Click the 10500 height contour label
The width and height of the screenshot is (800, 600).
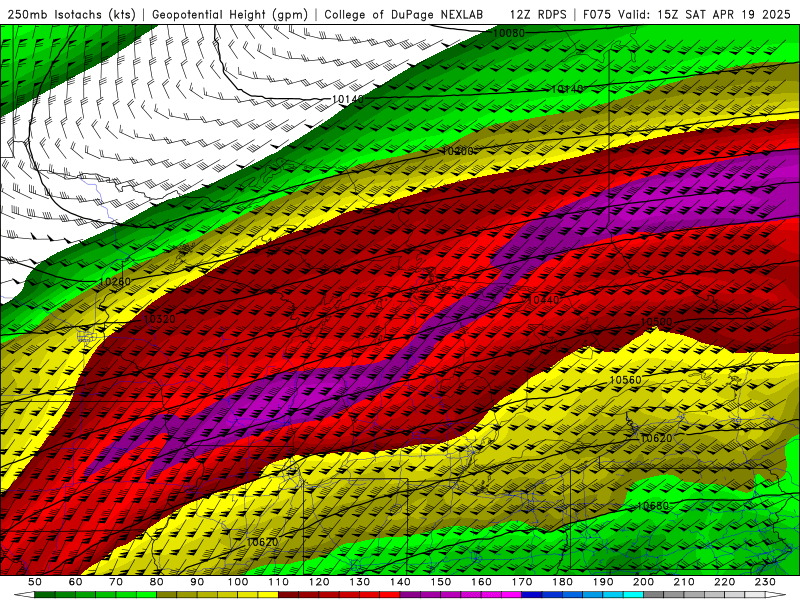point(656,322)
